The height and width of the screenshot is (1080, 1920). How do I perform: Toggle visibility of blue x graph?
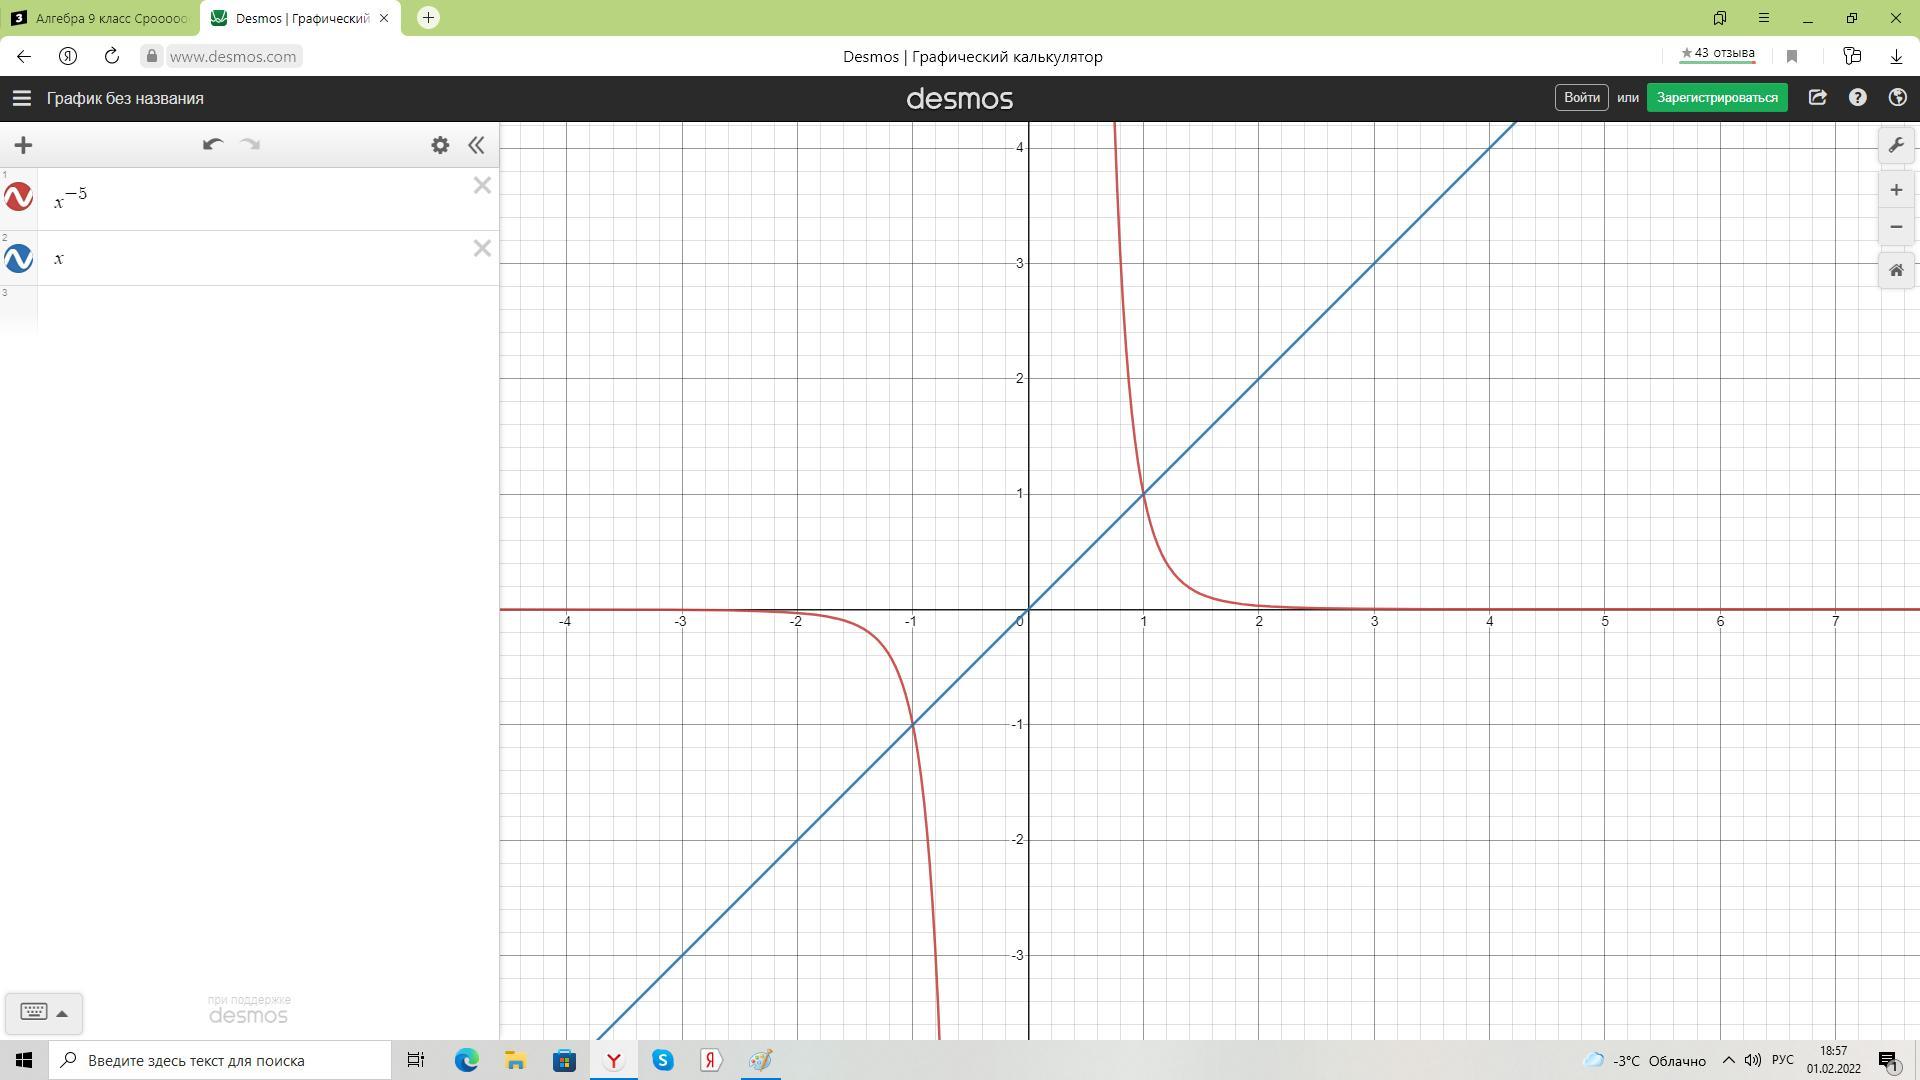[18, 259]
